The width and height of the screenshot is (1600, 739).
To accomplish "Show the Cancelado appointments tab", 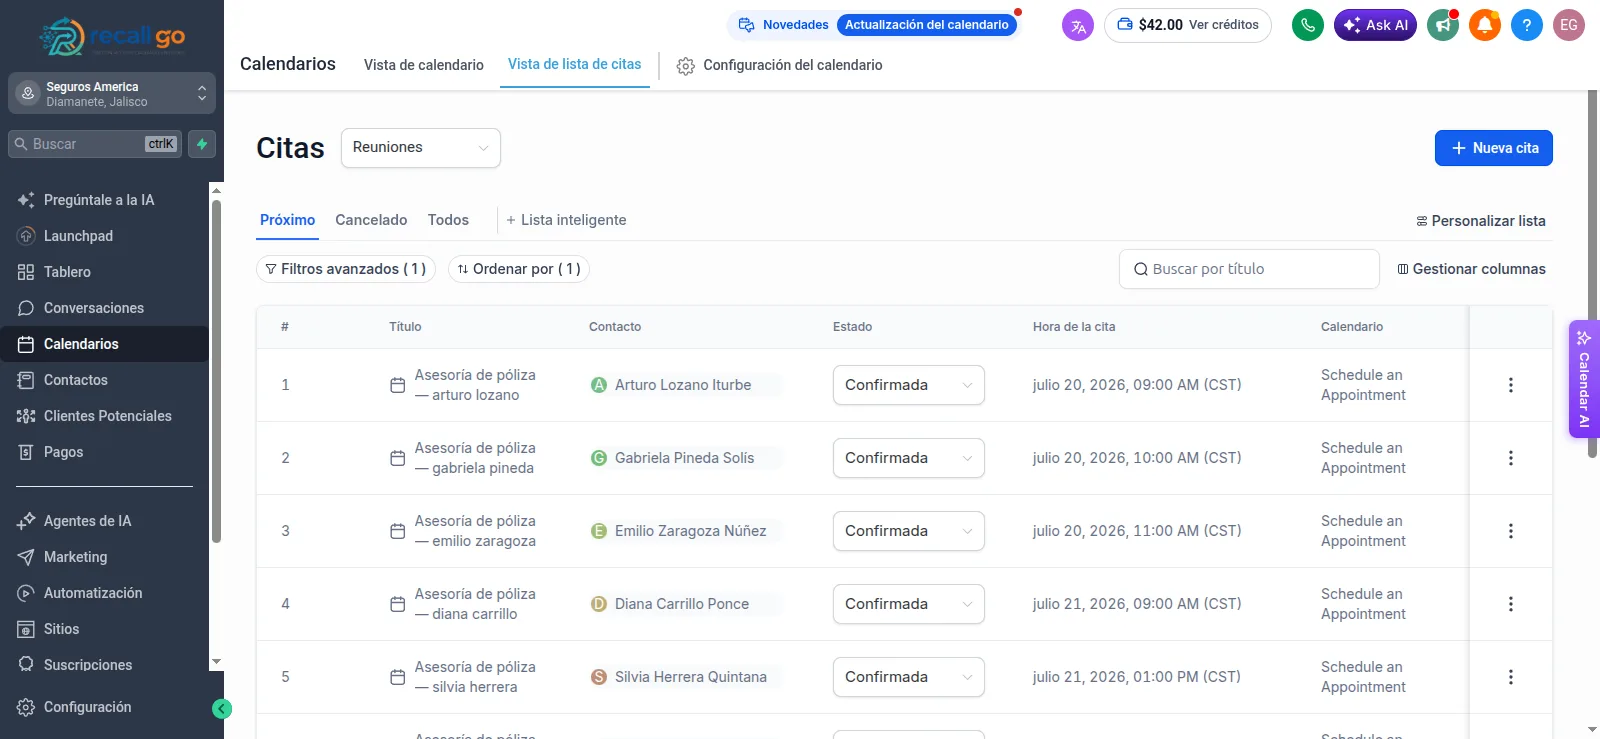I will pyautogui.click(x=371, y=220).
